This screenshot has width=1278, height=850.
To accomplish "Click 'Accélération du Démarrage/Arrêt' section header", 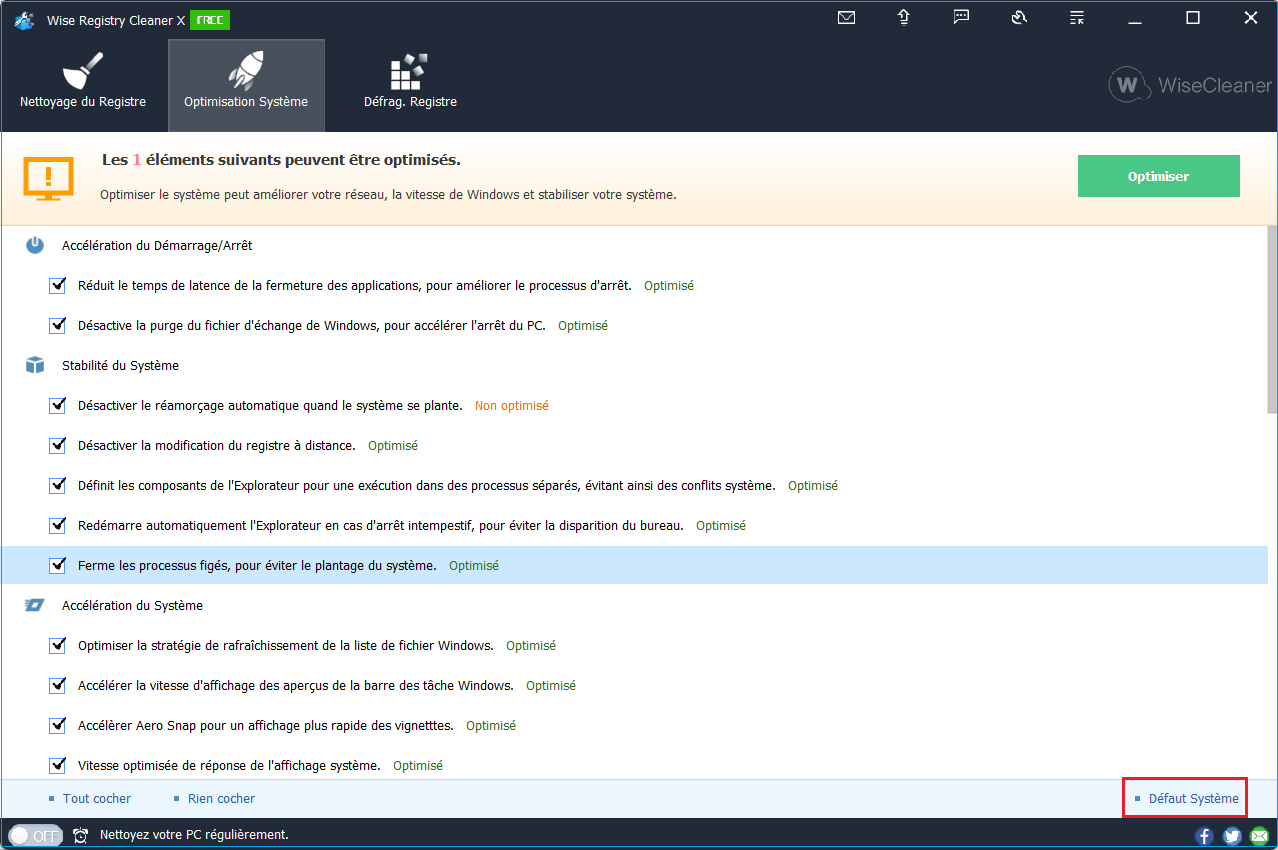I will click(x=157, y=245).
